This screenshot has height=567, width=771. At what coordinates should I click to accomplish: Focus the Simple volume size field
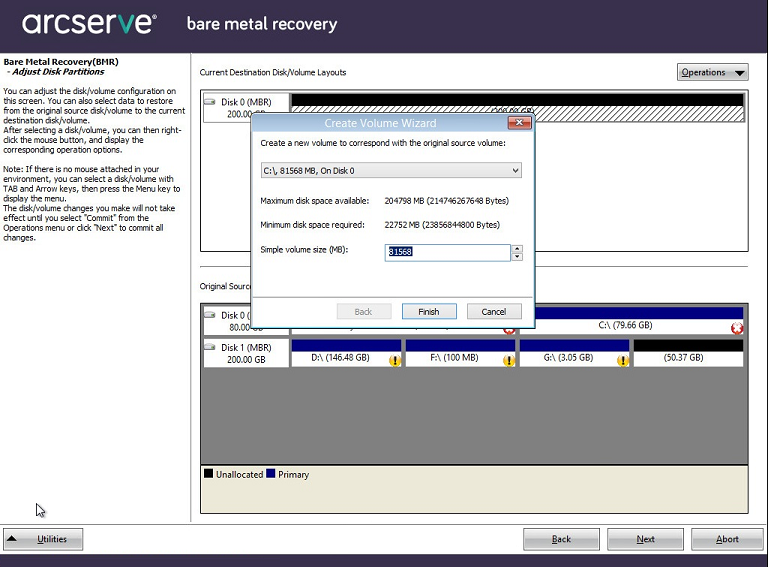point(447,252)
